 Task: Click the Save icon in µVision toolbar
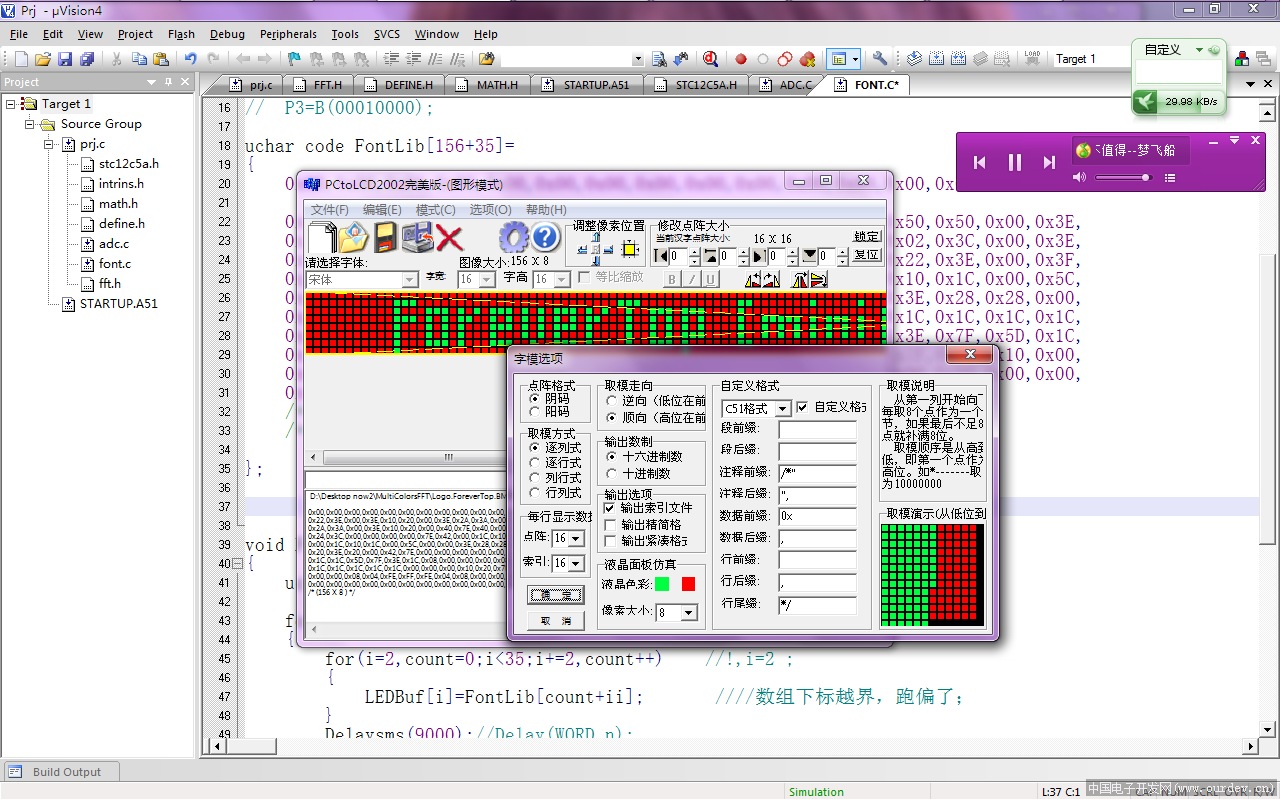point(64,59)
